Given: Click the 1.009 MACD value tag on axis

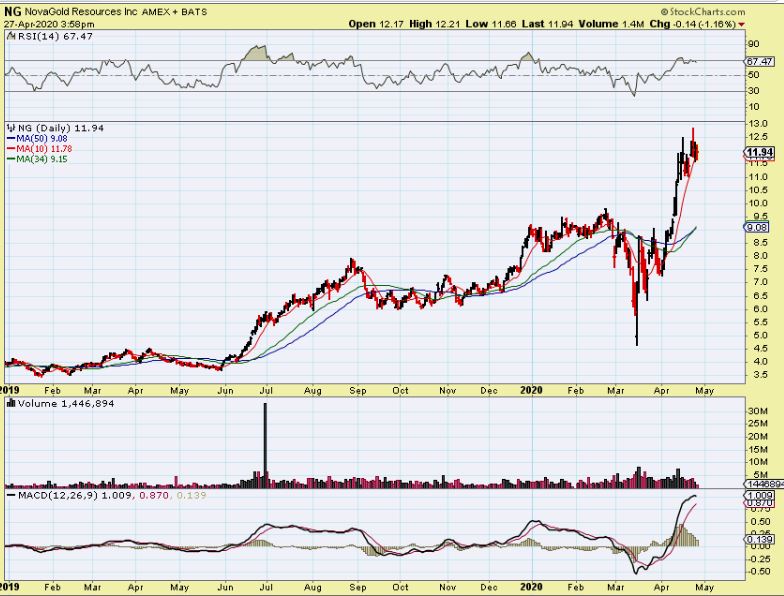Looking at the screenshot, I should pyautogui.click(x=760, y=495).
